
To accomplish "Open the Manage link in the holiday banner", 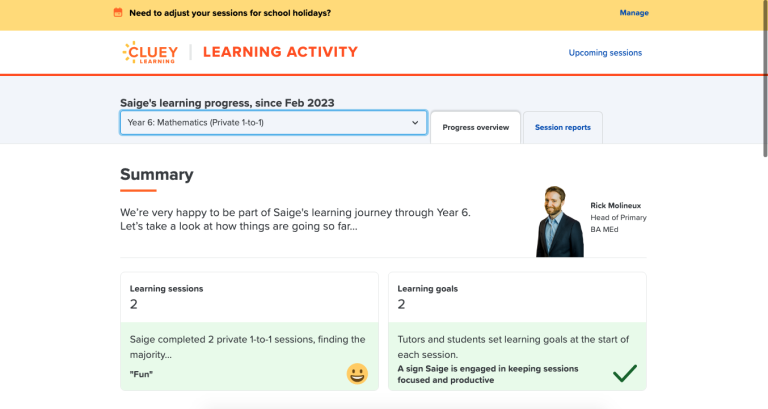I will (x=634, y=13).
